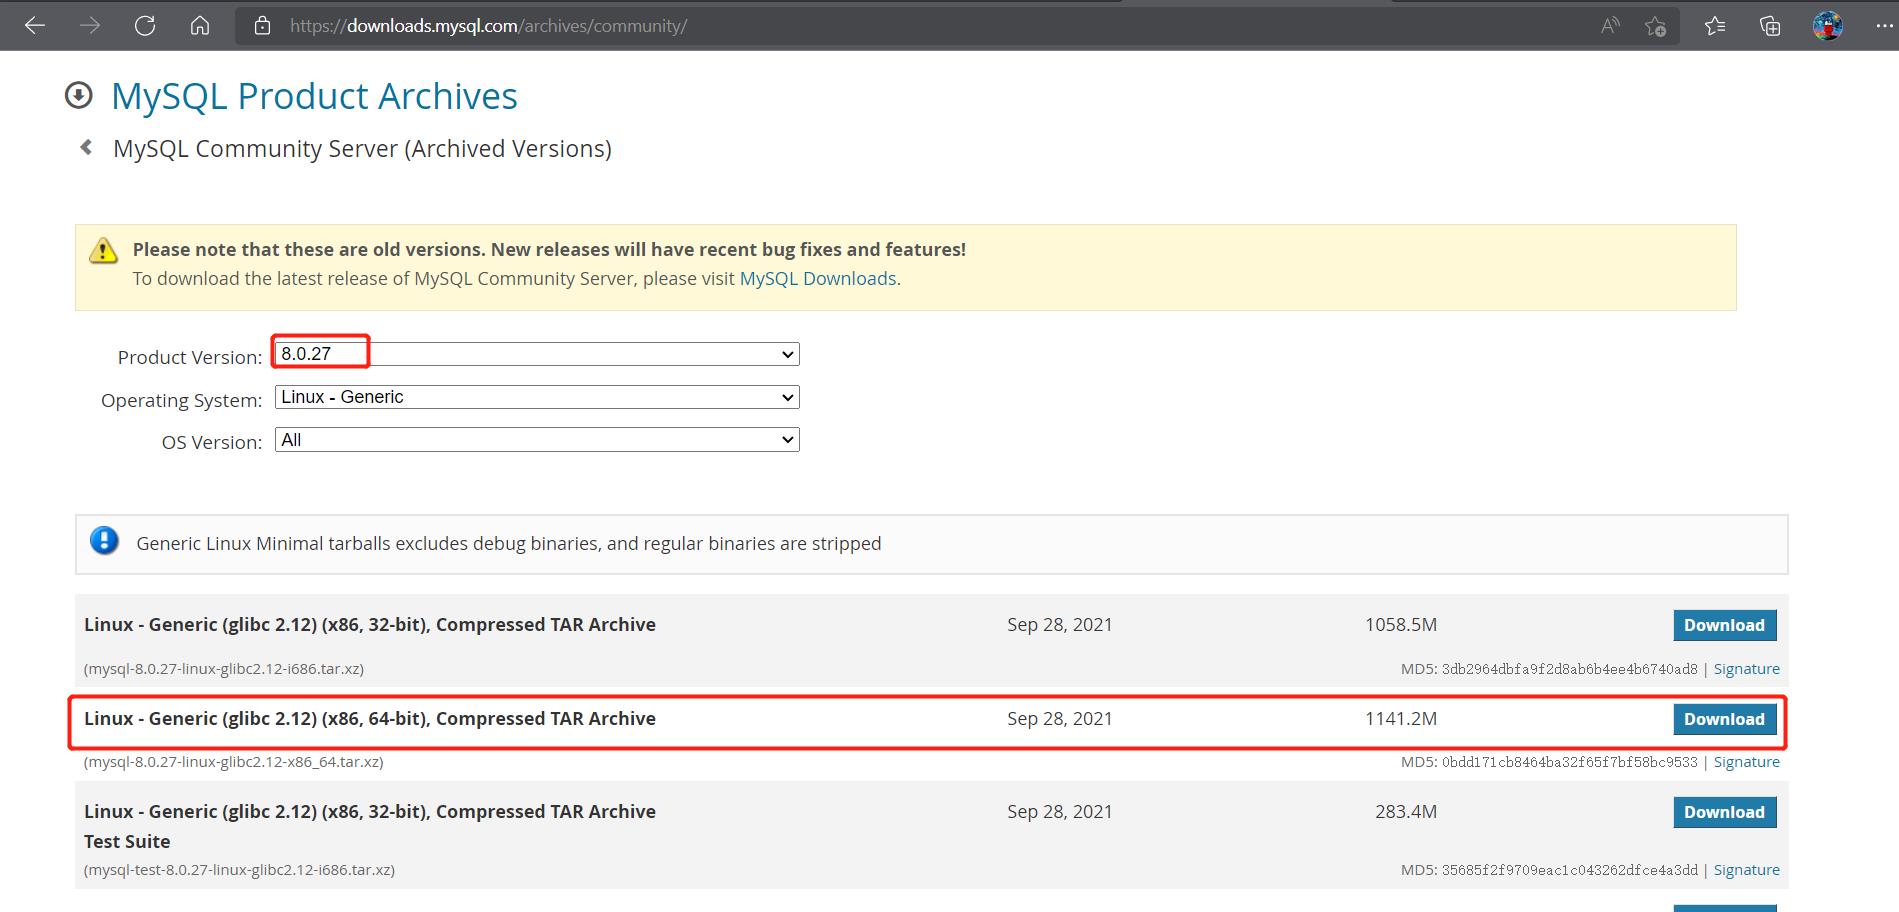1899x912 pixels.
Task: Open the browser profile avatar
Action: (1828, 26)
